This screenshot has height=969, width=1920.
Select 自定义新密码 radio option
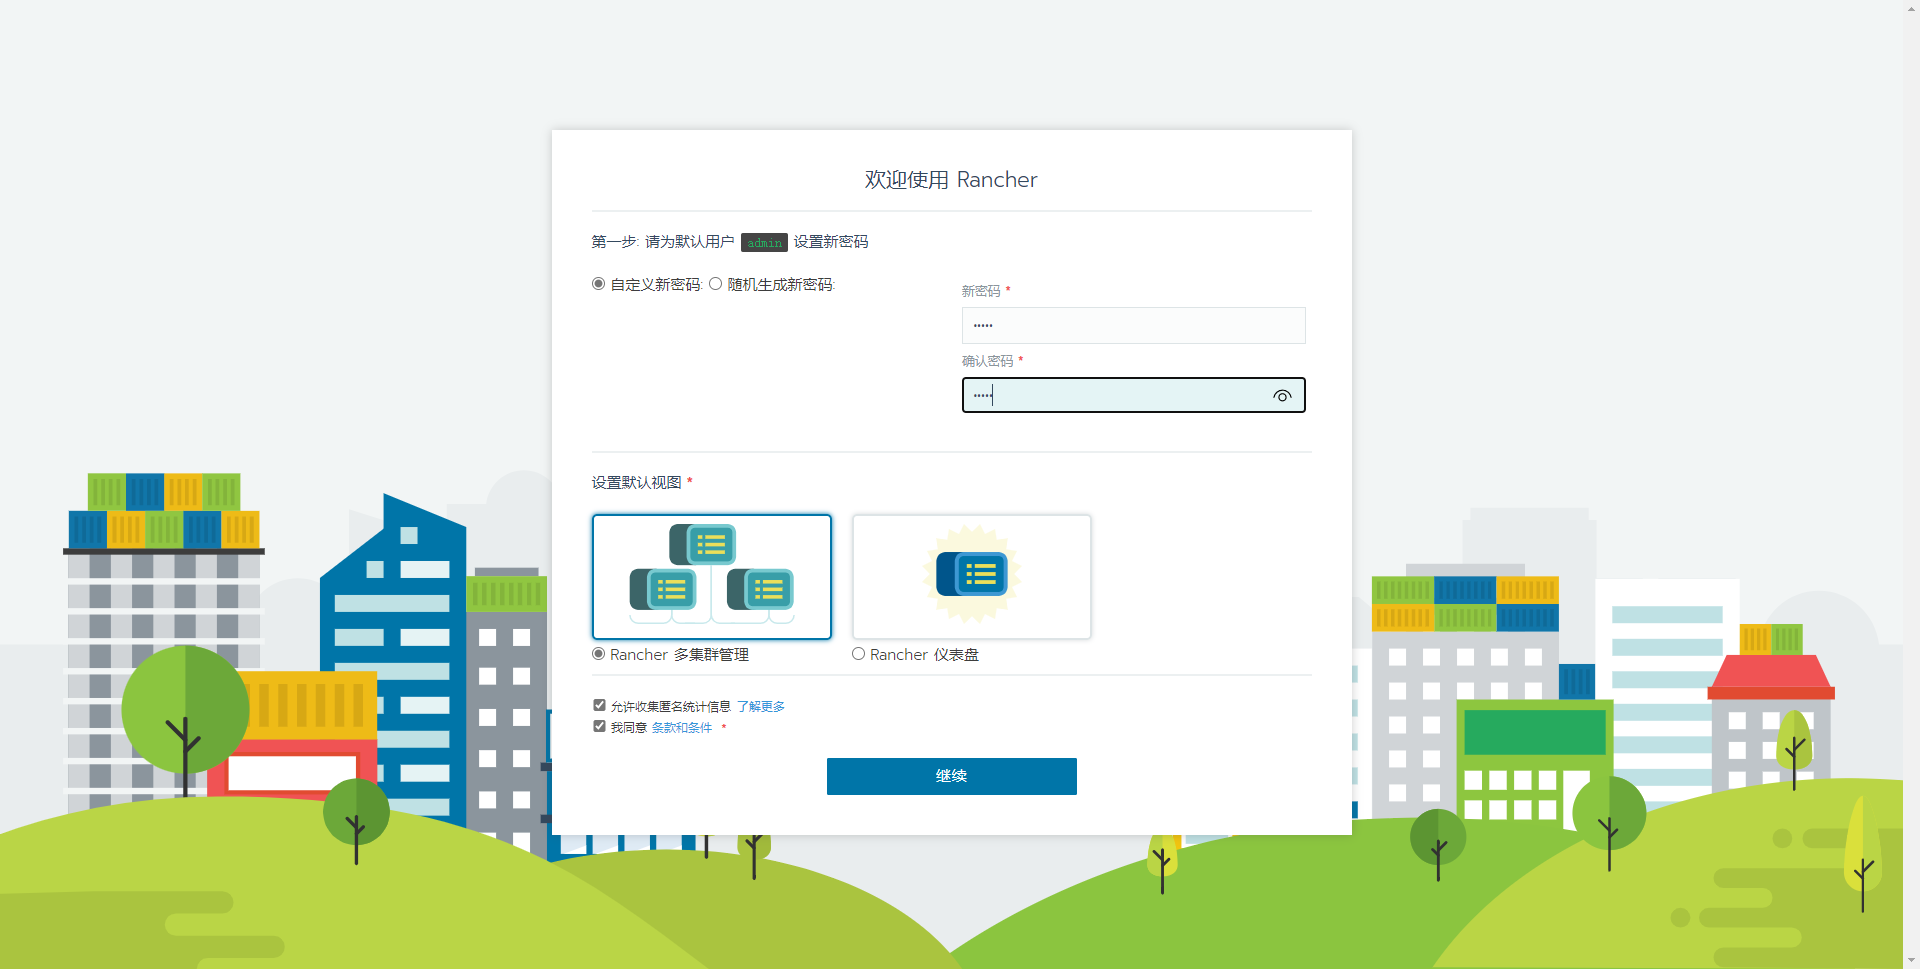coord(599,284)
